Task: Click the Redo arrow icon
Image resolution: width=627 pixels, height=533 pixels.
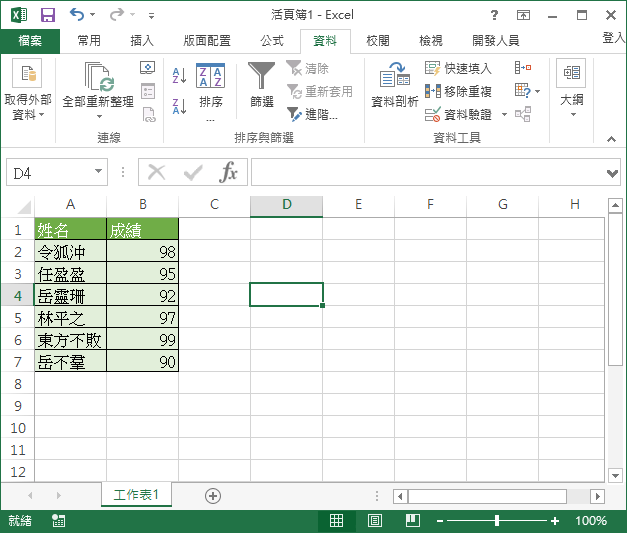Action: [x=117, y=15]
